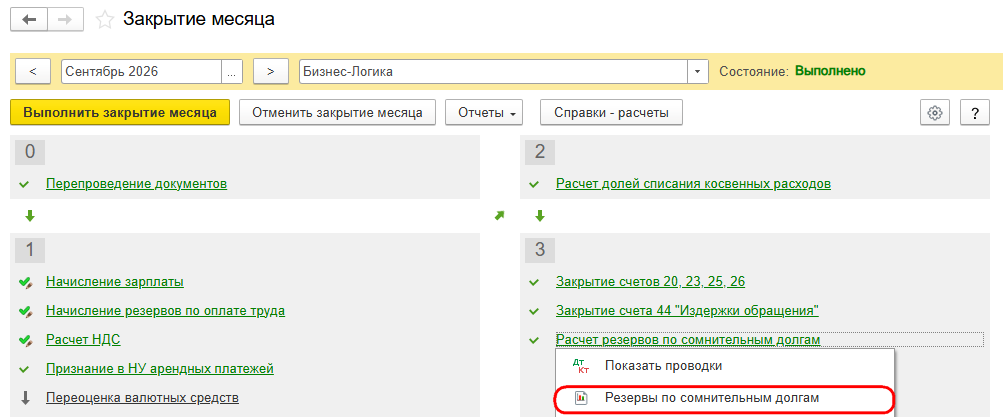Click checkmark next to 'Расчет долей списания косвенных расходов'

pyautogui.click(x=534, y=185)
